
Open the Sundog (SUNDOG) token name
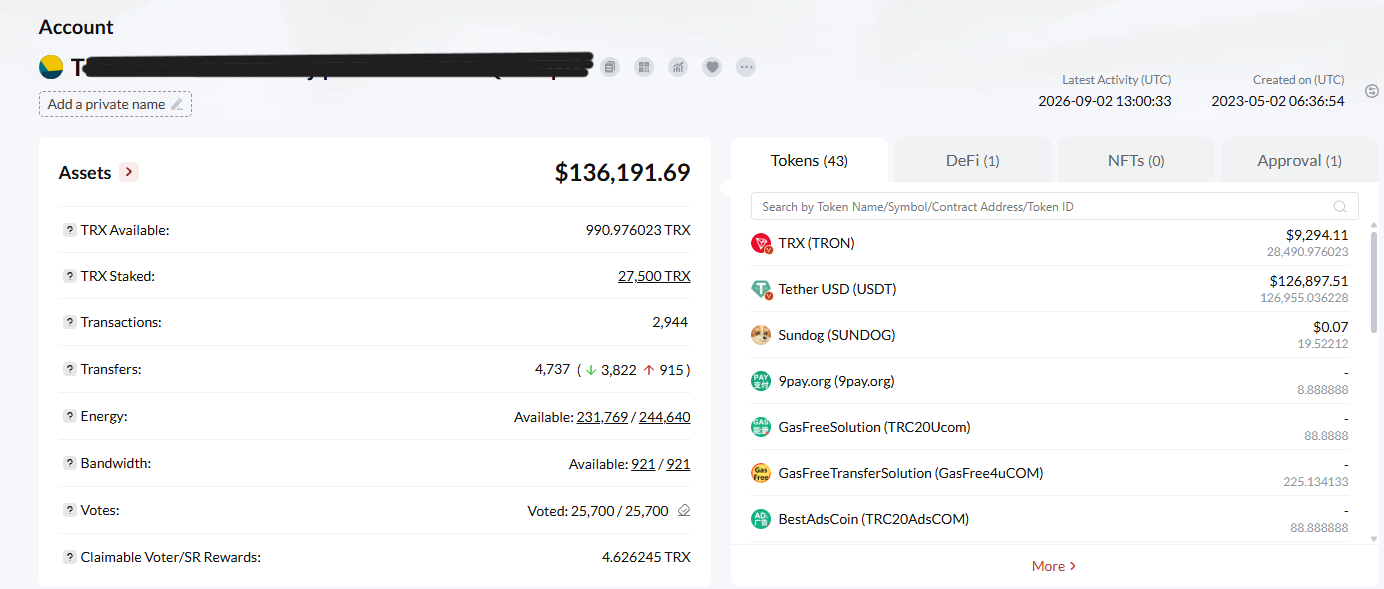coord(836,335)
